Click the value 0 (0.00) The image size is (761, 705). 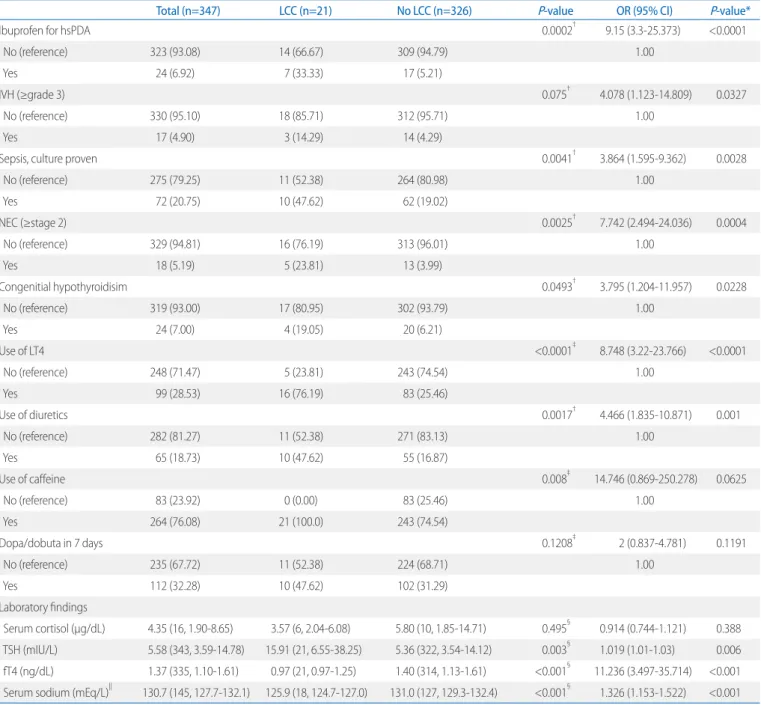tap(301, 500)
